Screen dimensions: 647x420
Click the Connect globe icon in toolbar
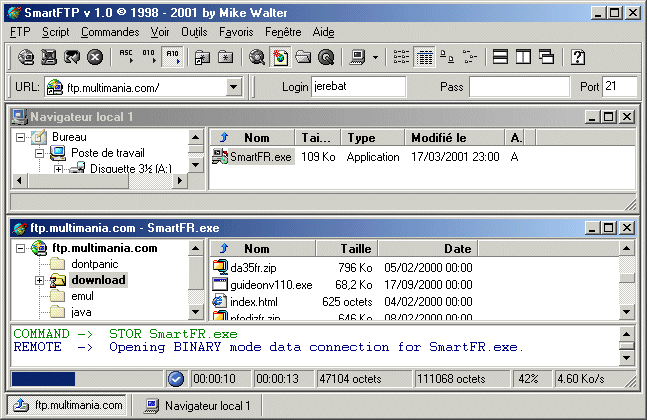click(x=26, y=57)
